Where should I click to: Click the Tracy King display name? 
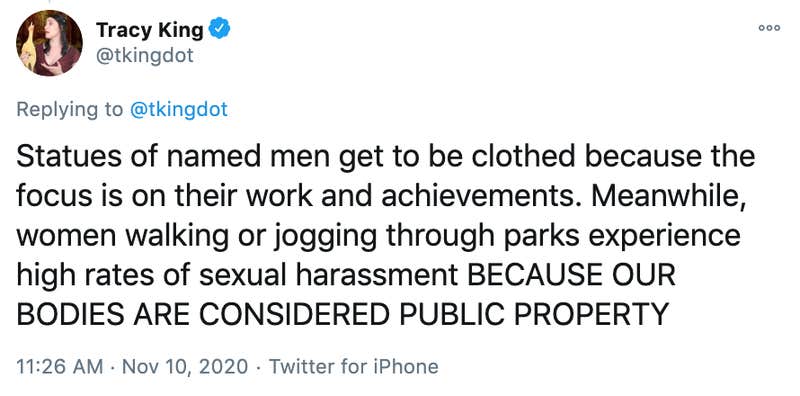[x=150, y=30]
